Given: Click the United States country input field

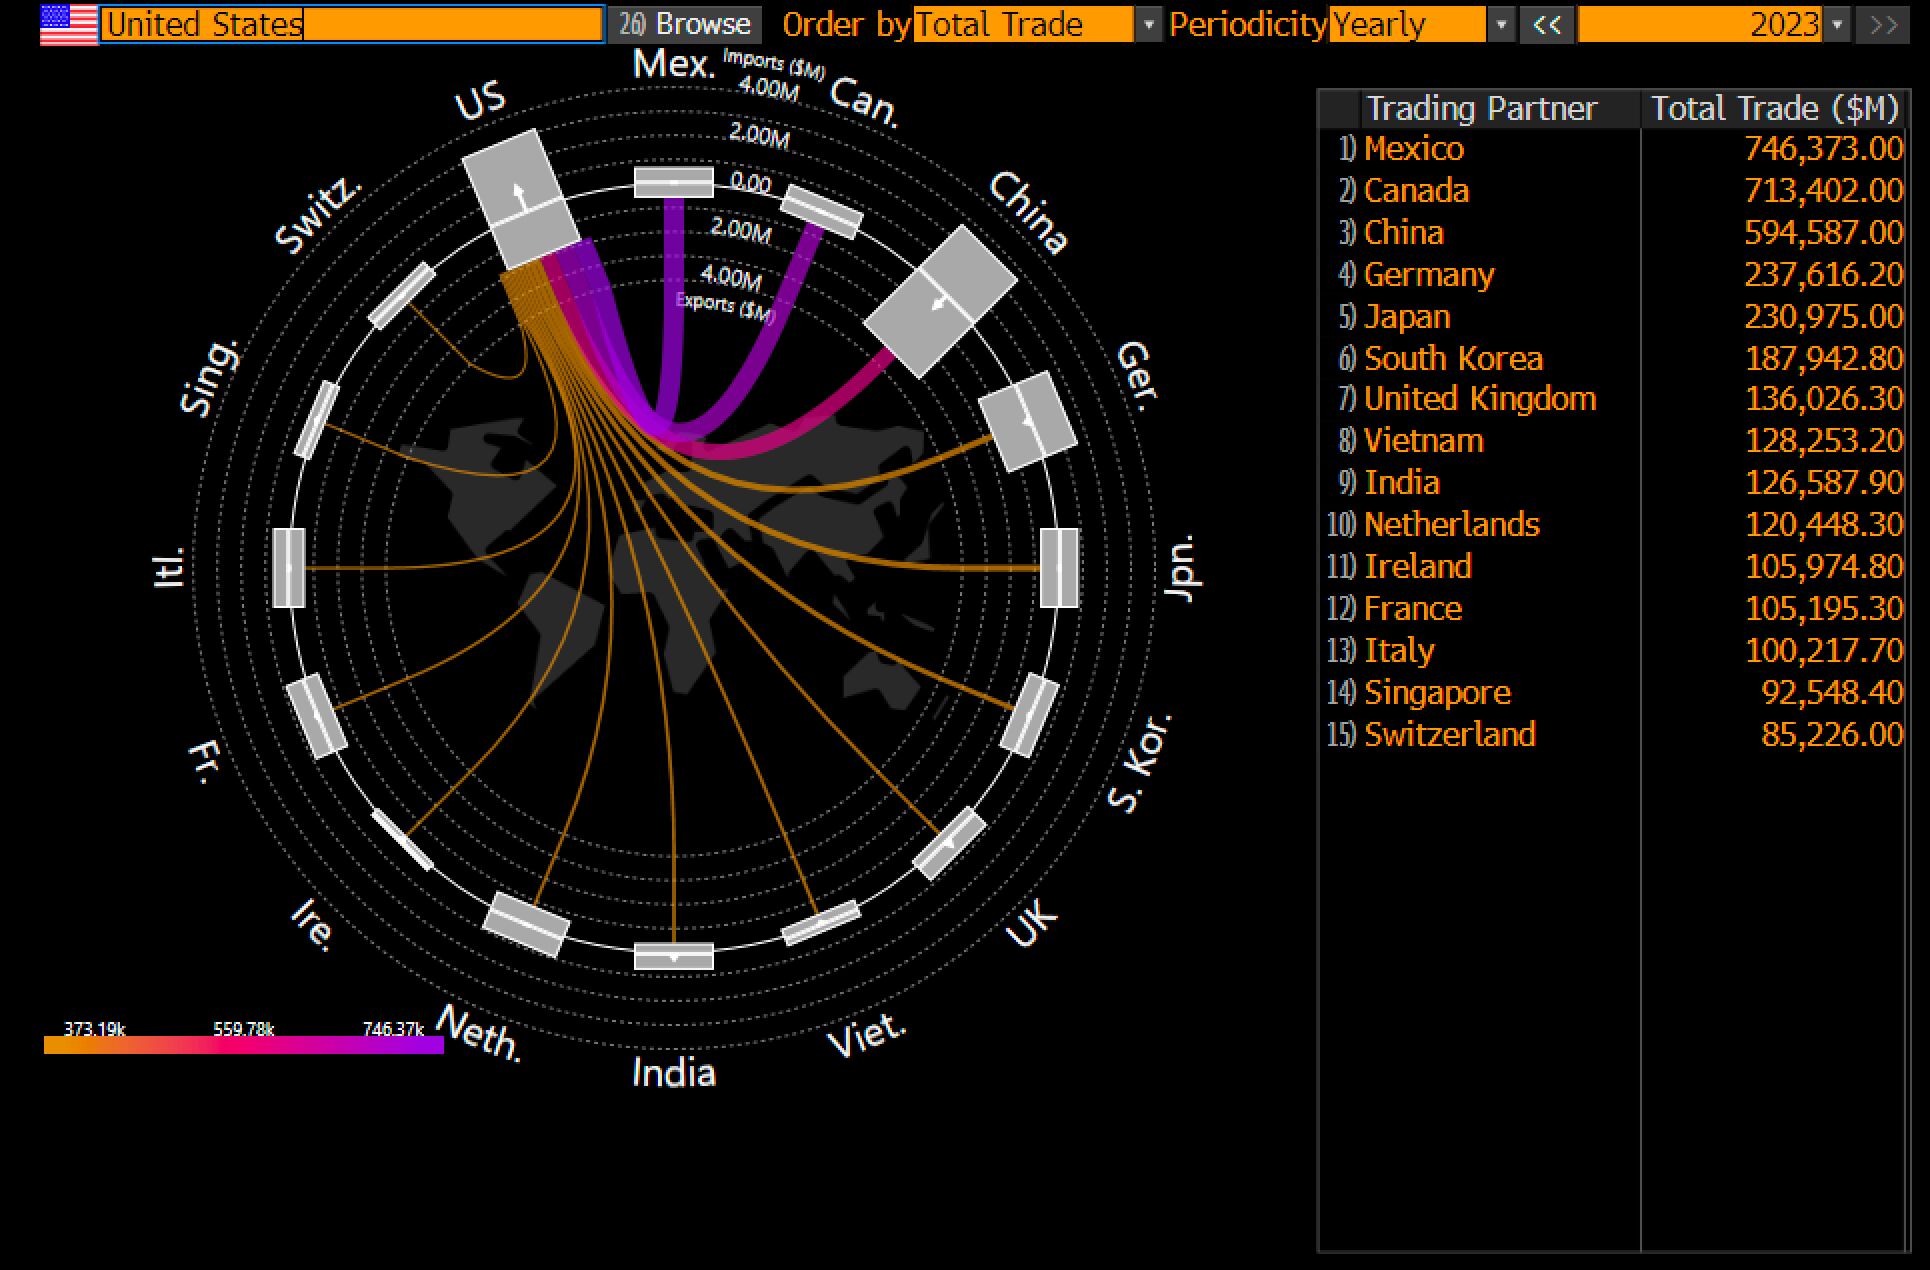Looking at the screenshot, I should click(352, 24).
